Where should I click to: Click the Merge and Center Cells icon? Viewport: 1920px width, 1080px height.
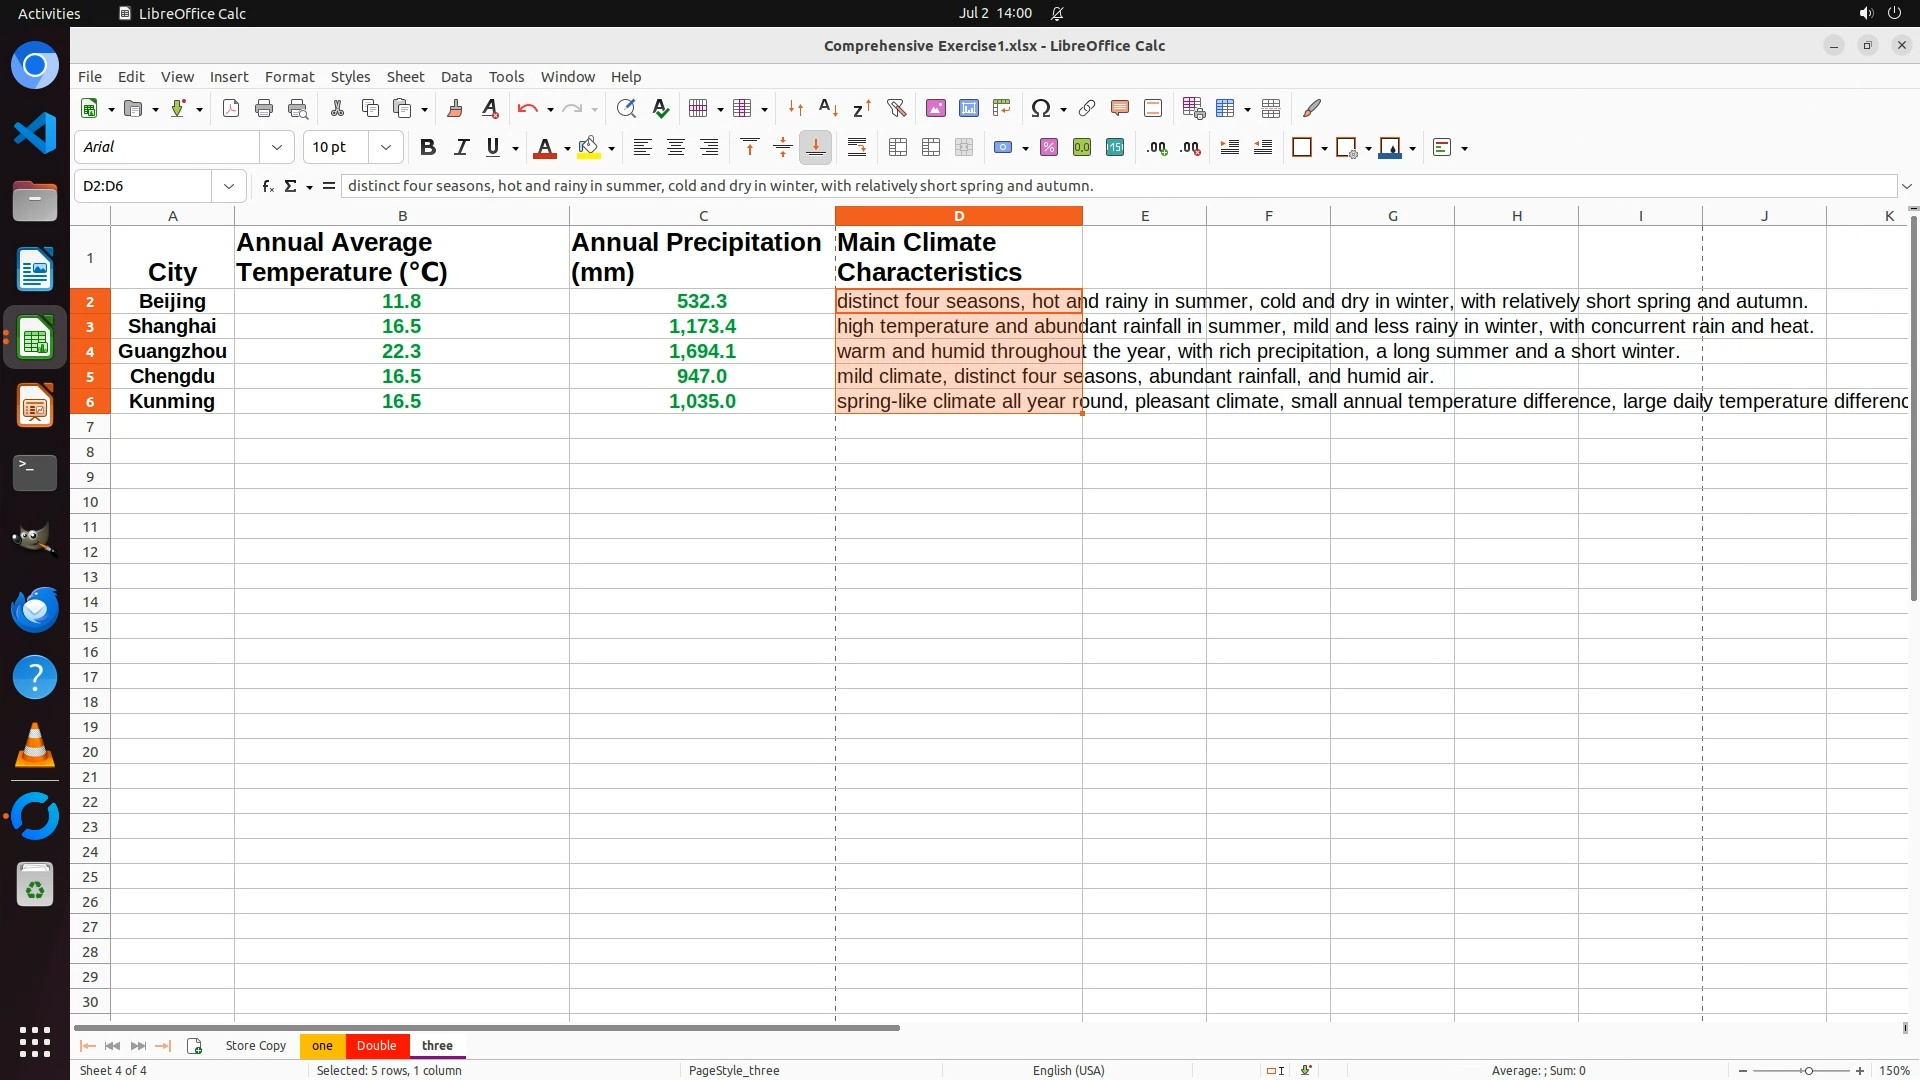click(898, 147)
